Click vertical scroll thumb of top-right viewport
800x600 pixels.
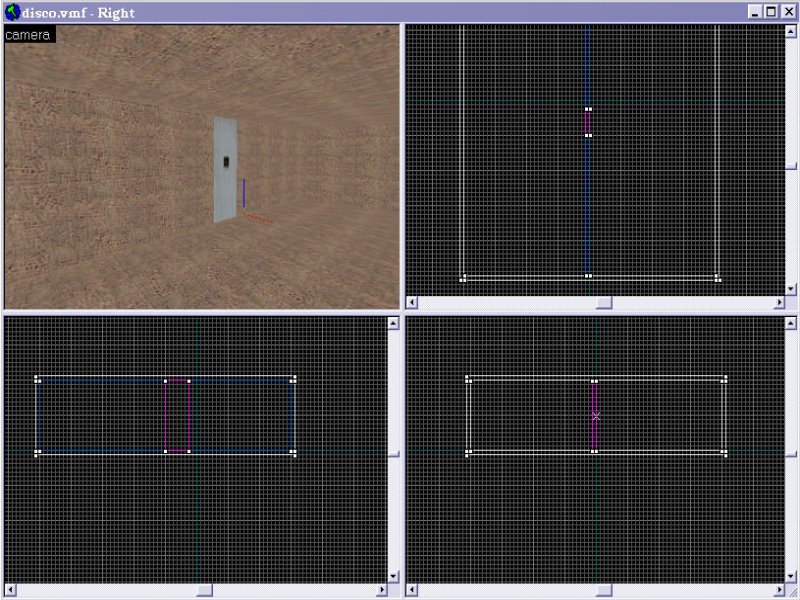(791, 167)
